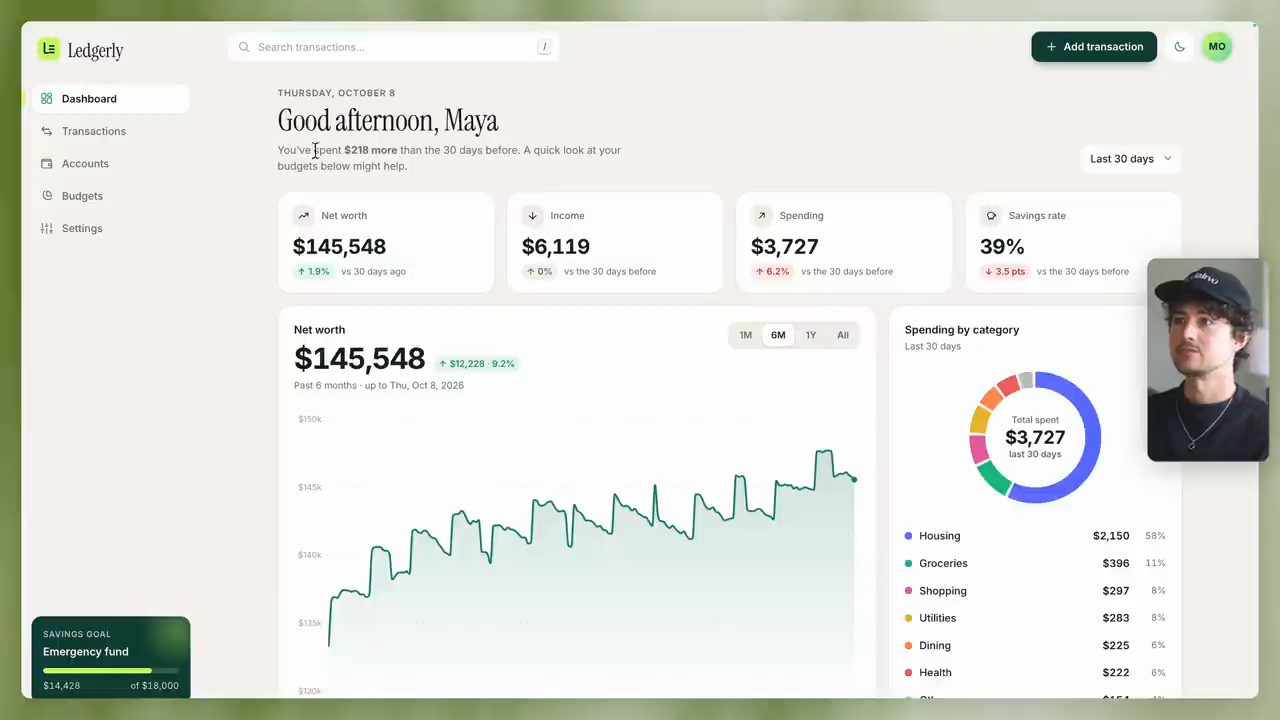Click the slash shortcut badge in search
Viewport: 1280px width, 720px height.
(x=544, y=47)
